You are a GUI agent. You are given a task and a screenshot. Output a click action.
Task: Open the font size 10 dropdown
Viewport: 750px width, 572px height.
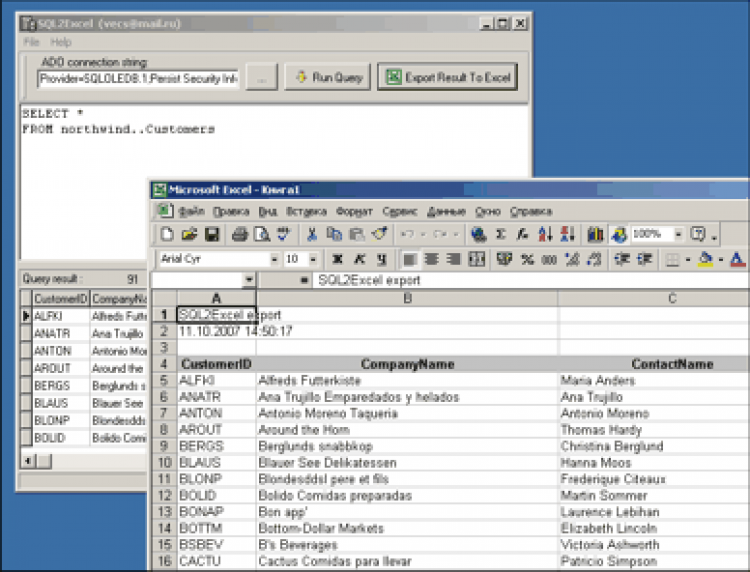point(313,259)
